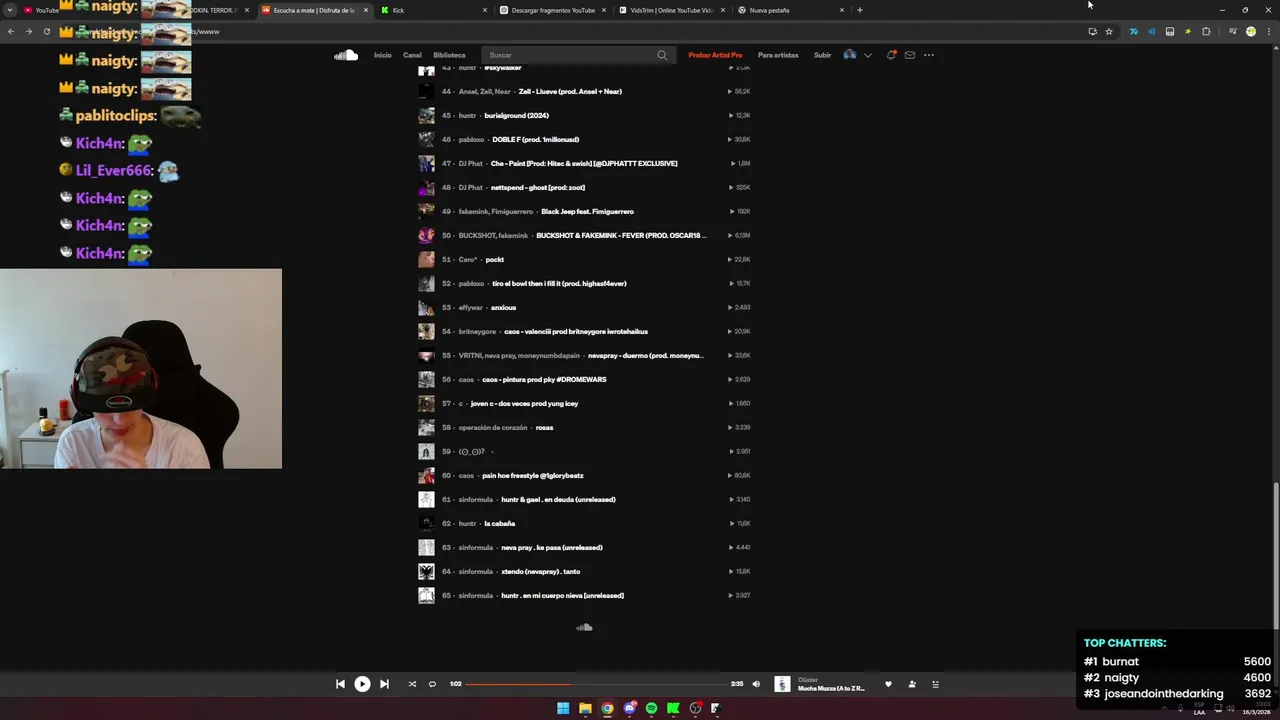Open the Biblioteca menu item
Image resolution: width=1280 pixels, height=720 pixels.
[x=449, y=55]
